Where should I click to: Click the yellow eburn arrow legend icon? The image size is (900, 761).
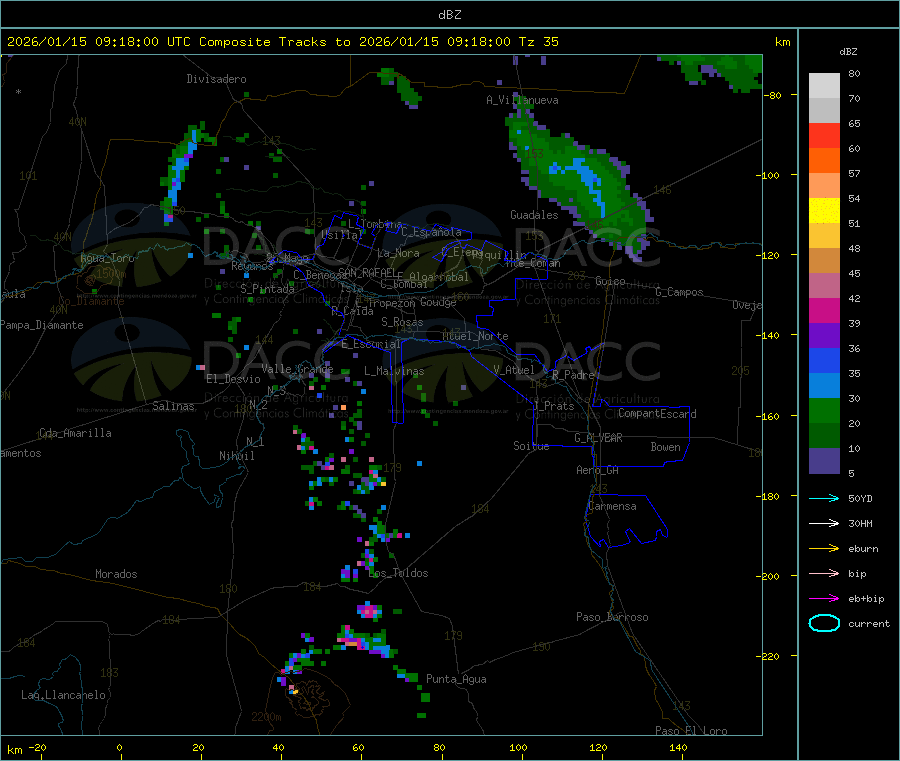pyautogui.click(x=824, y=549)
